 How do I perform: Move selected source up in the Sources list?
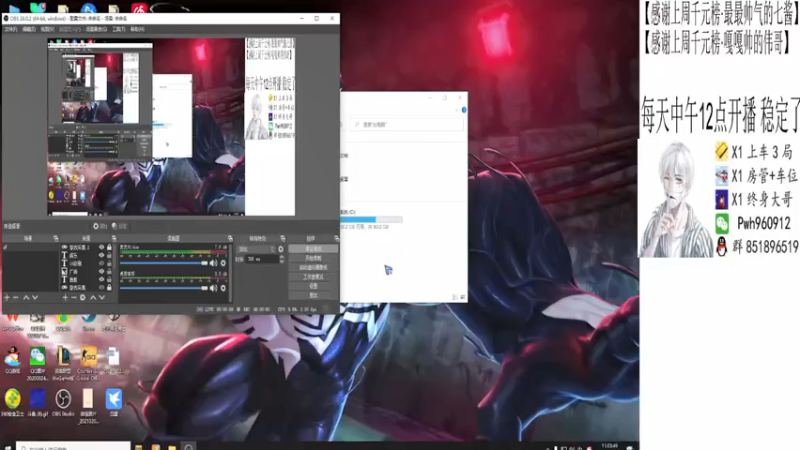(93, 297)
